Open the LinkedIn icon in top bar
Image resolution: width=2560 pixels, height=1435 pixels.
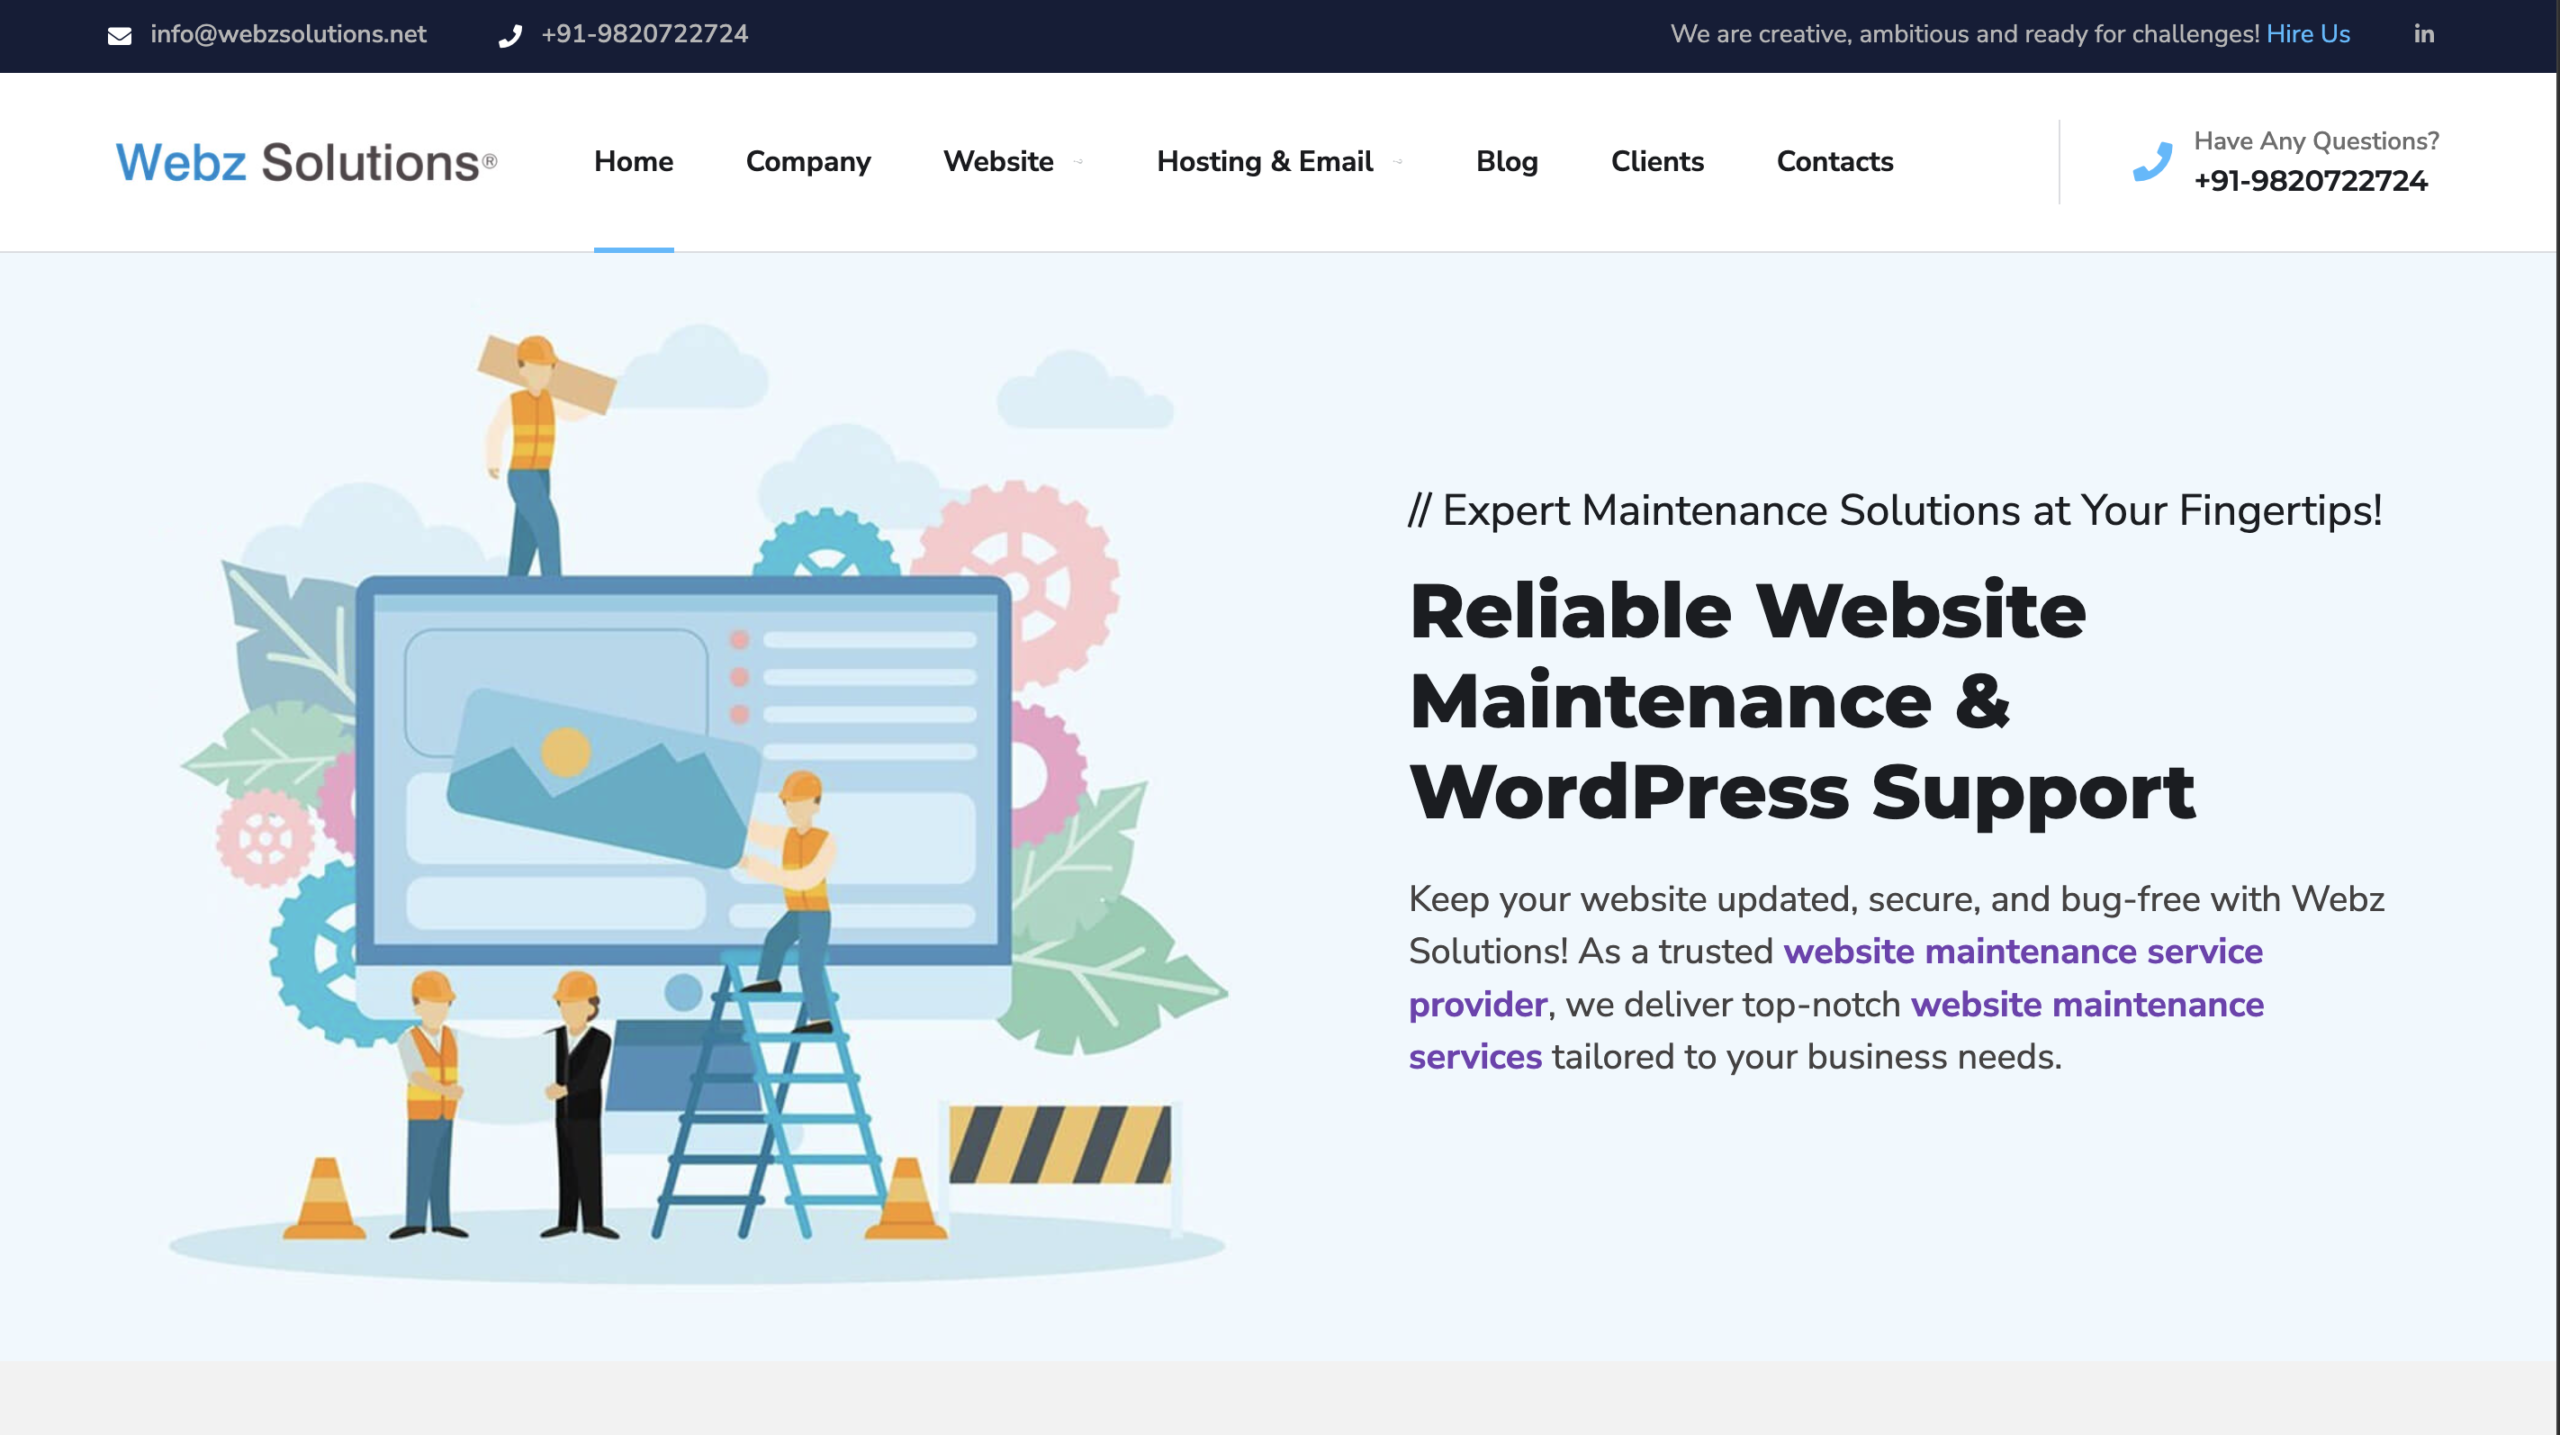click(2423, 34)
